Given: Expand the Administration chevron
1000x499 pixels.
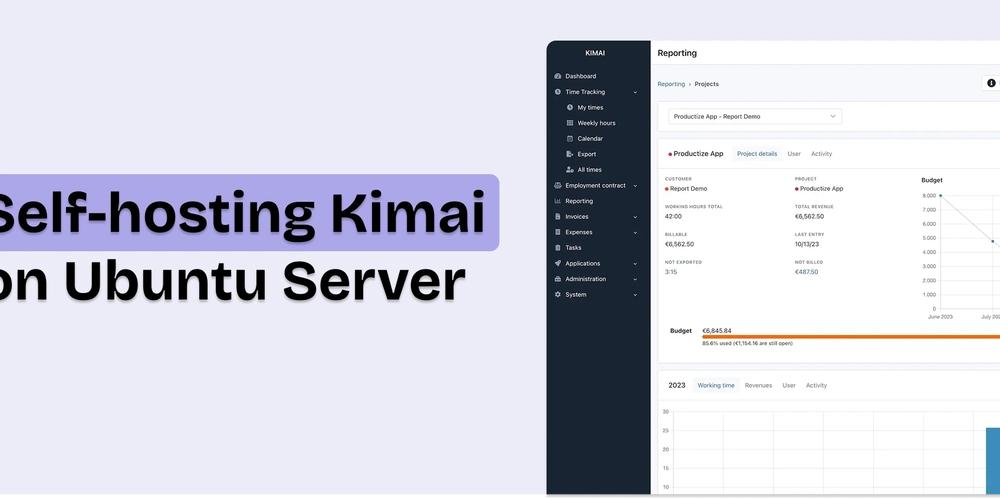Looking at the screenshot, I should tap(635, 279).
